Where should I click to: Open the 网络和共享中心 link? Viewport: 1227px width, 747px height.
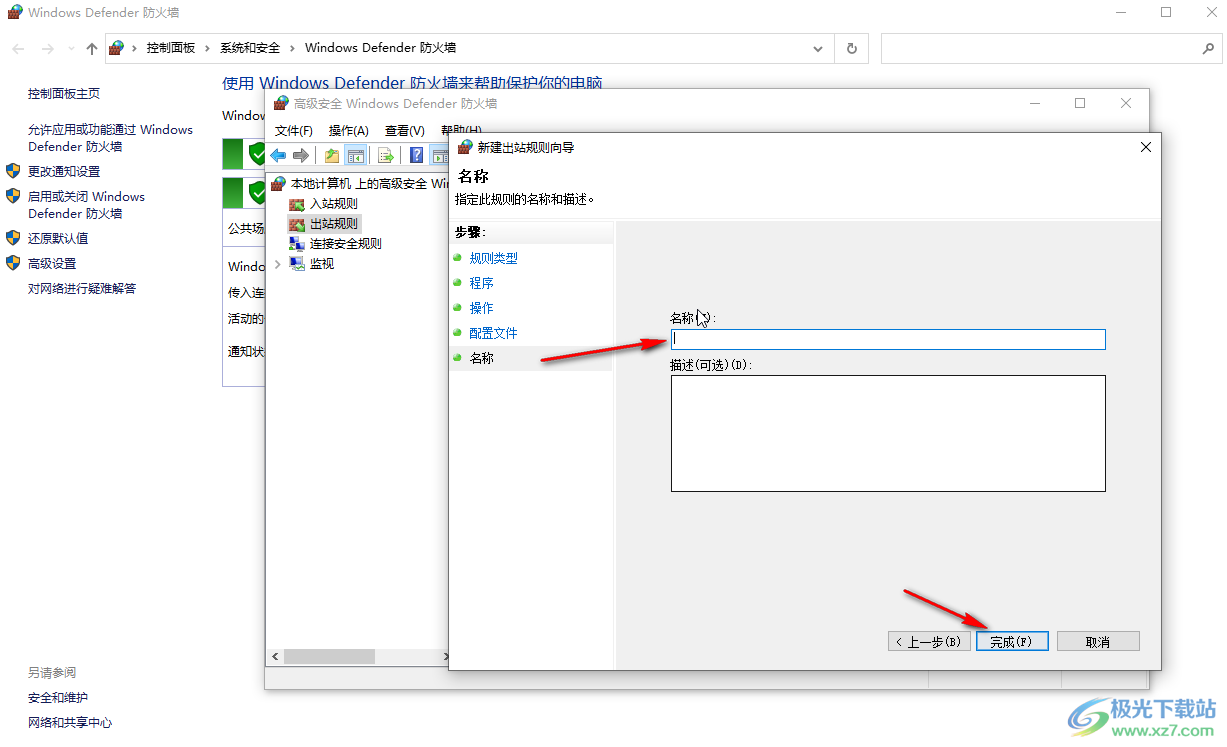click(70, 722)
